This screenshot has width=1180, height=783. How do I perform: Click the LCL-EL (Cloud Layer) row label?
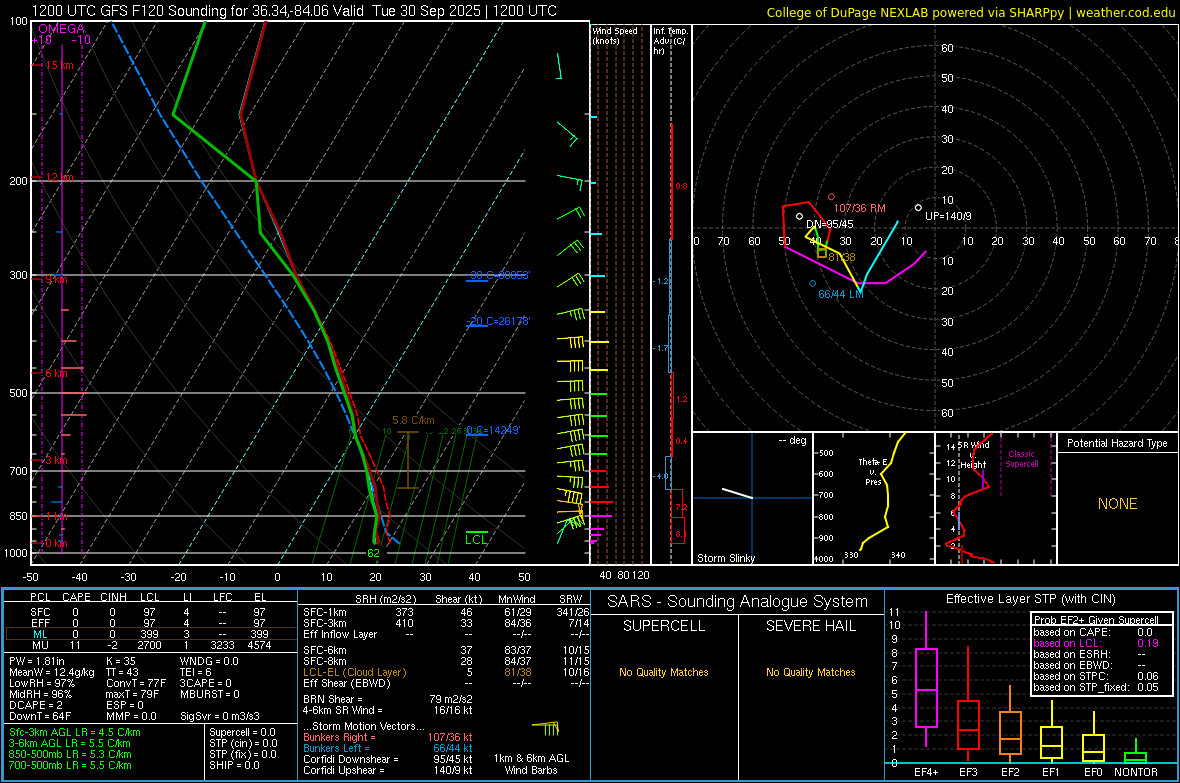(354, 672)
